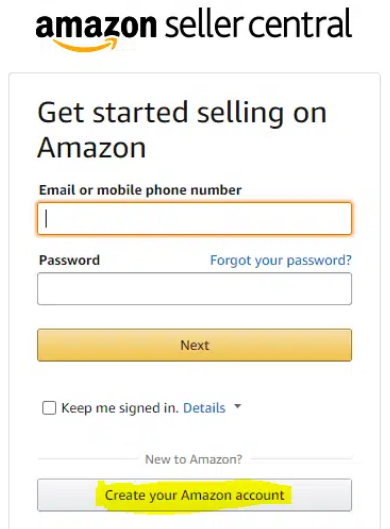Select the yellow highlighted account creation text
The width and height of the screenshot is (390, 529).
coord(194,496)
